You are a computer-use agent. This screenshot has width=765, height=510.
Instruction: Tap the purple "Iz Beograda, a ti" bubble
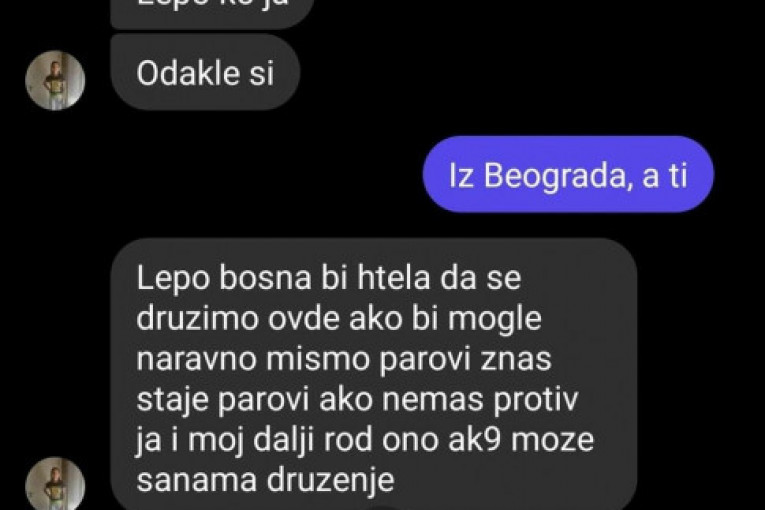[x=568, y=174]
